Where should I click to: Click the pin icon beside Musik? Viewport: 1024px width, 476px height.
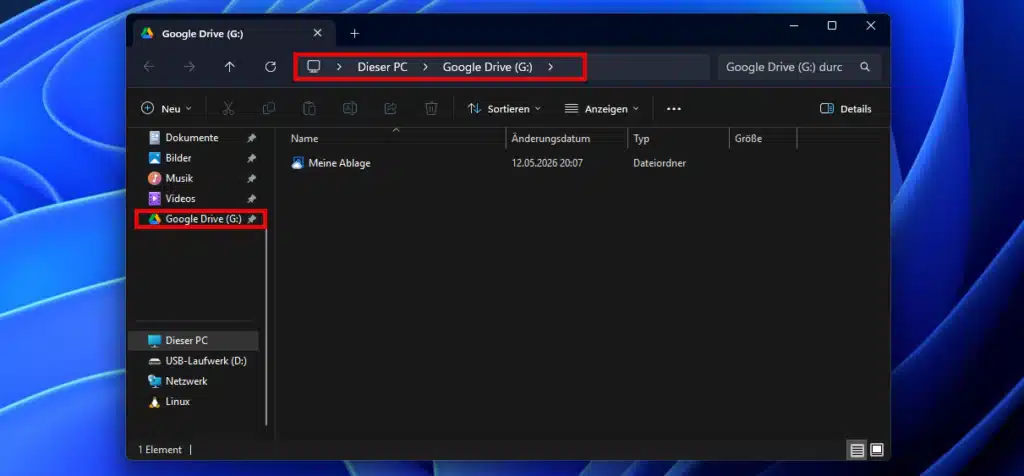pos(251,179)
